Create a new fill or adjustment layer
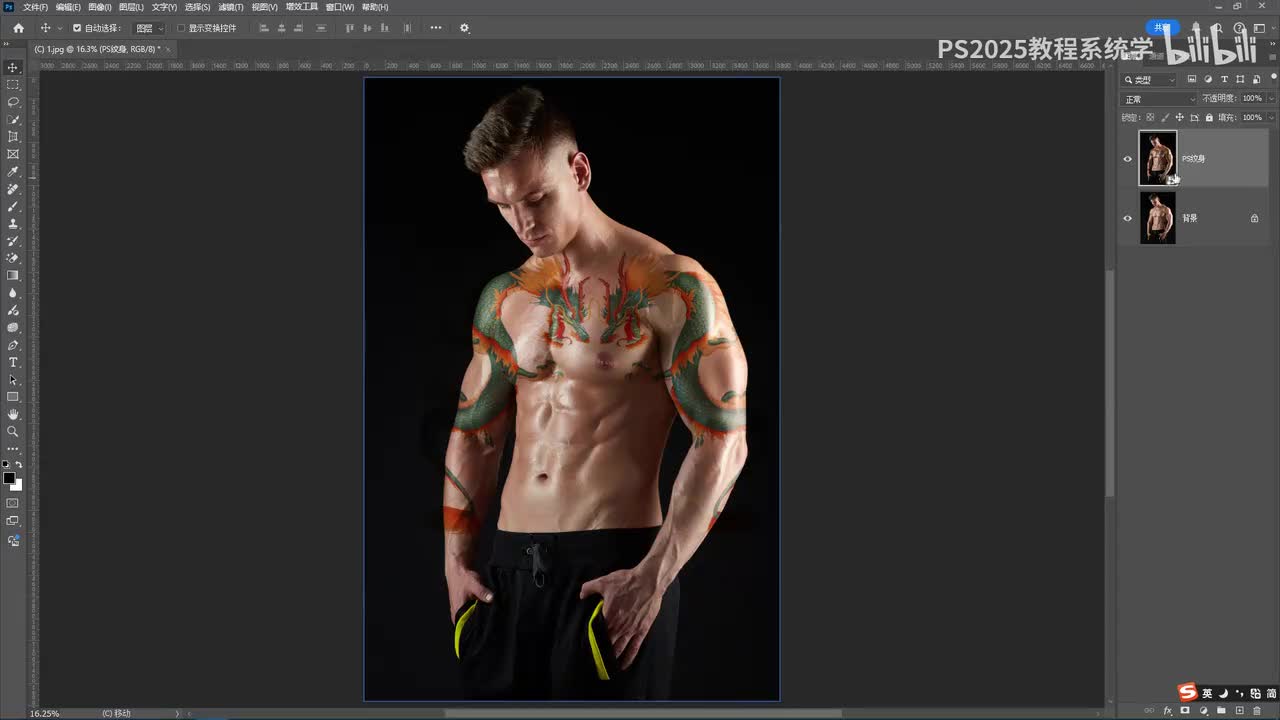Viewport: 1280px width, 720px height. point(1203,711)
